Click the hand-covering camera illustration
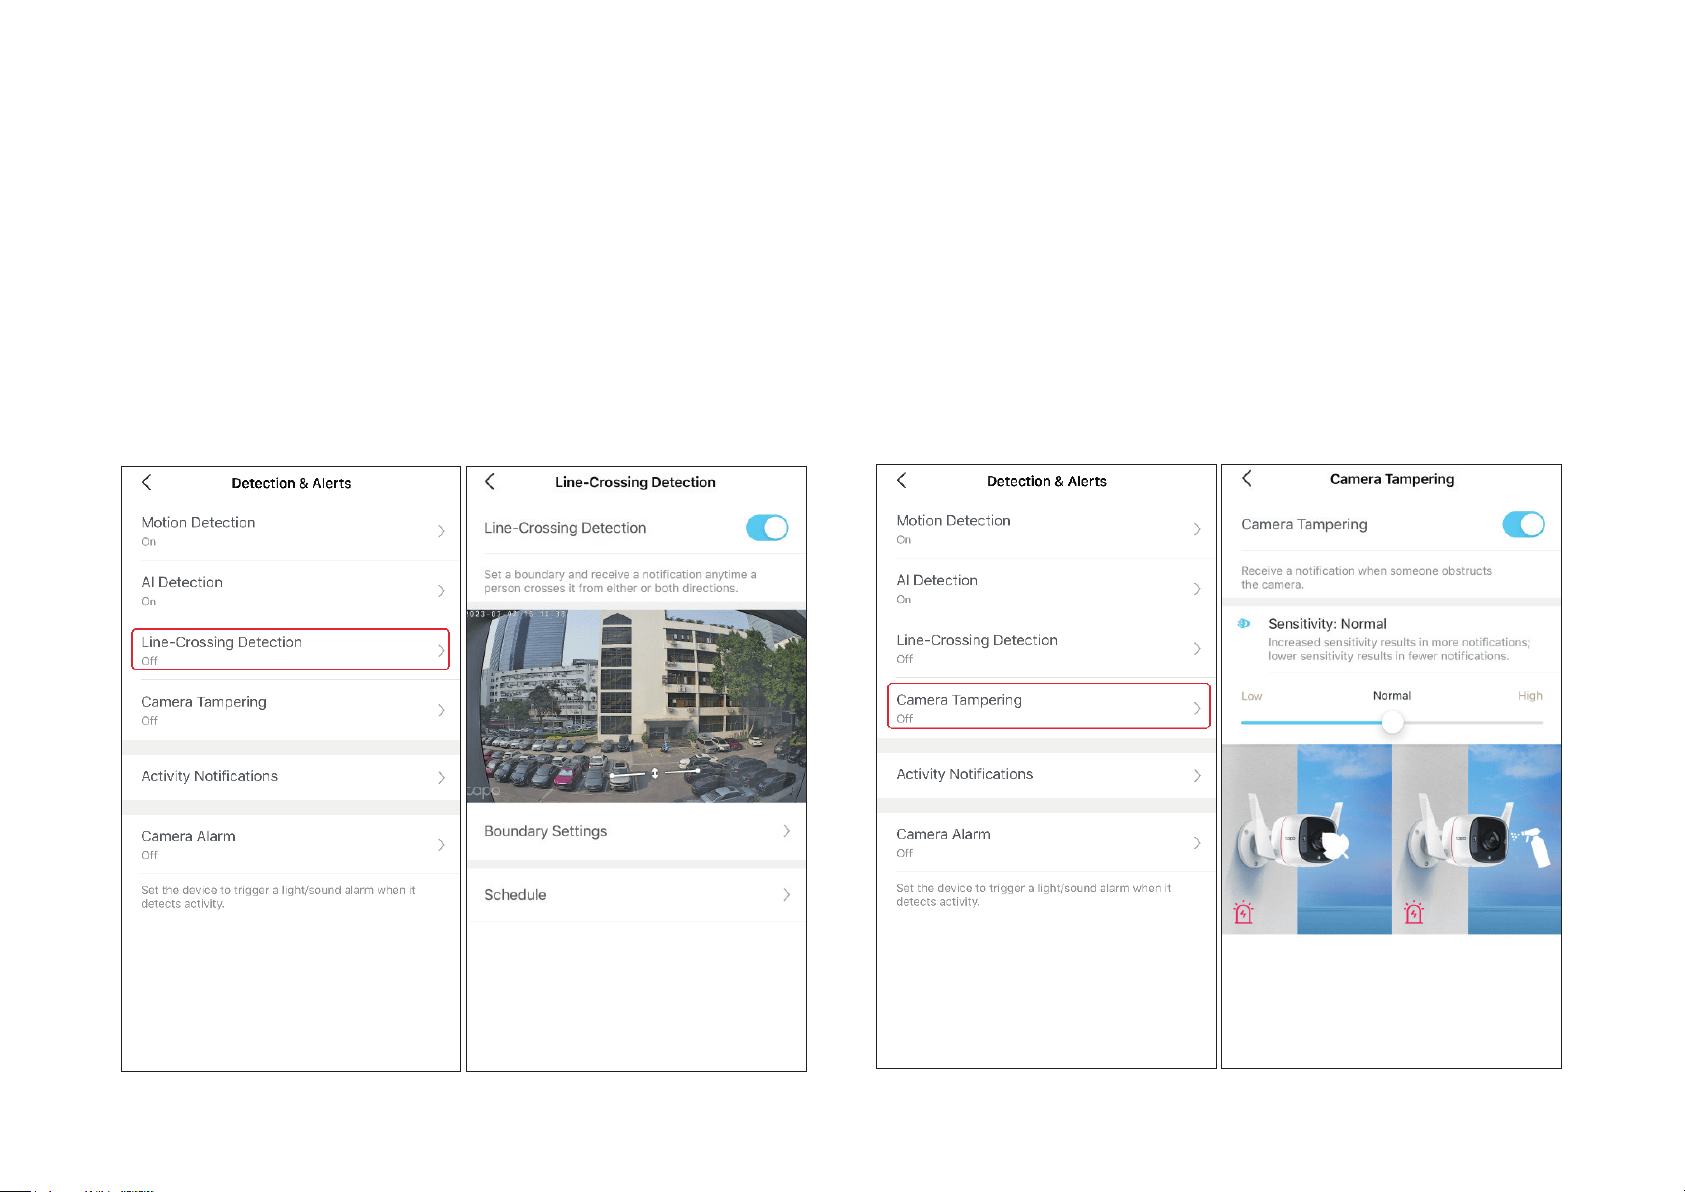This screenshot has height=1192, width=1685. click(1306, 839)
